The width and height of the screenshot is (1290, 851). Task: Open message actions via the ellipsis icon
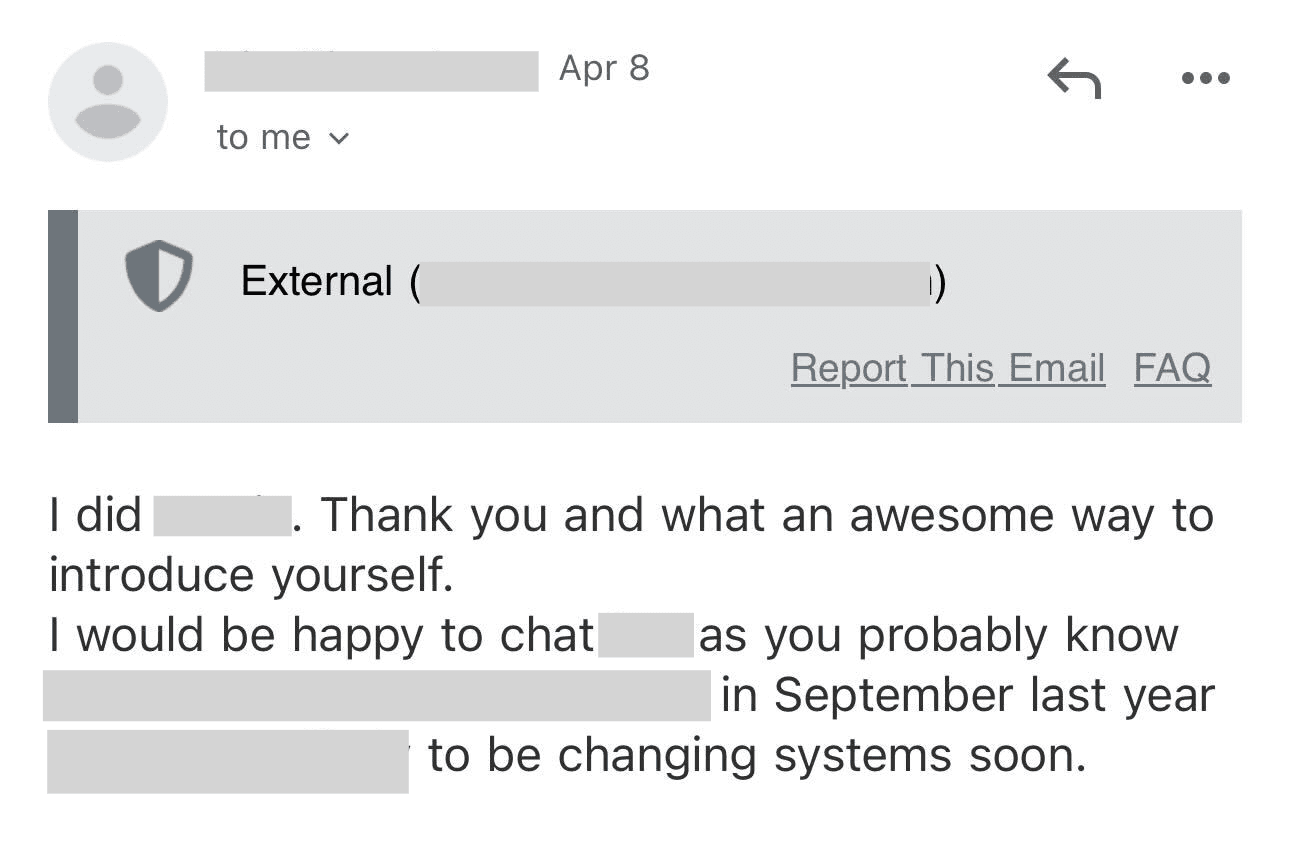[x=1204, y=78]
